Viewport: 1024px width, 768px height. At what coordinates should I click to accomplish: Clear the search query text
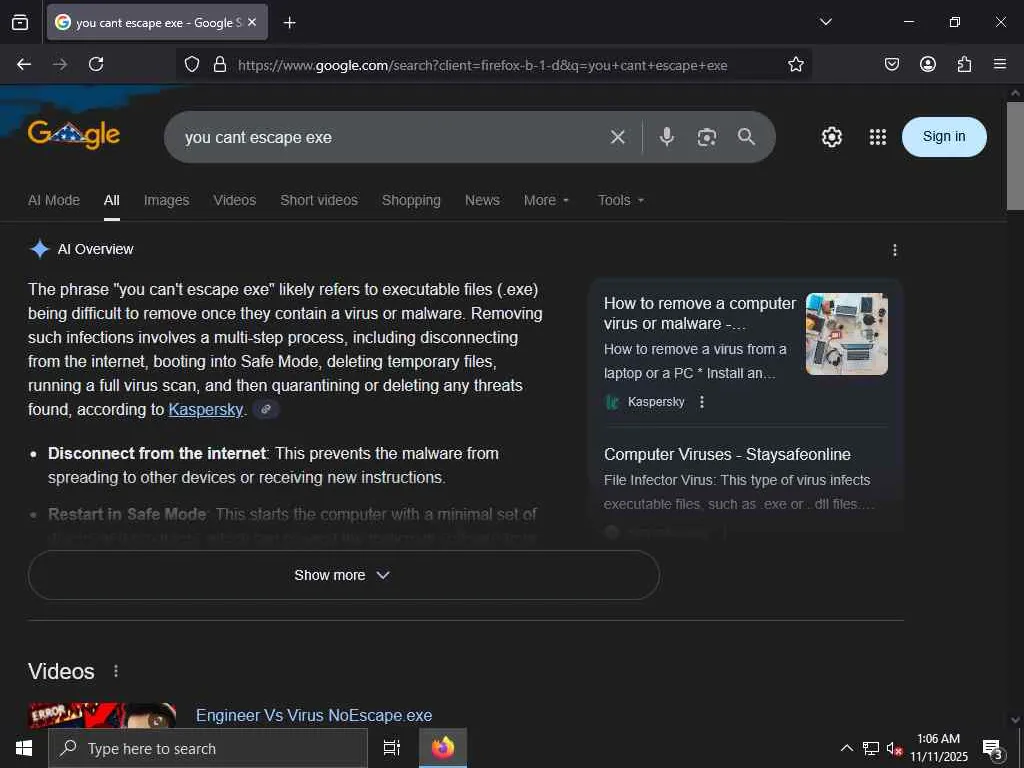coord(617,137)
